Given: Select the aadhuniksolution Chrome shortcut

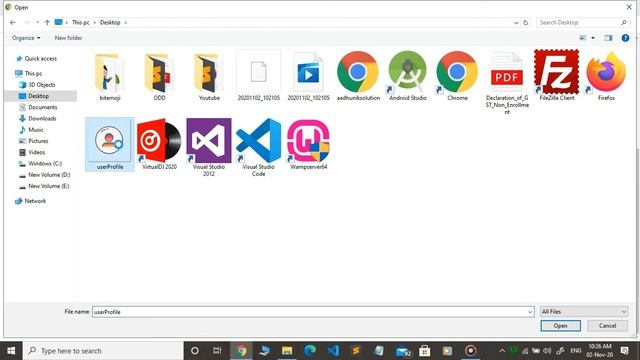Looking at the screenshot, I should click(358, 77).
